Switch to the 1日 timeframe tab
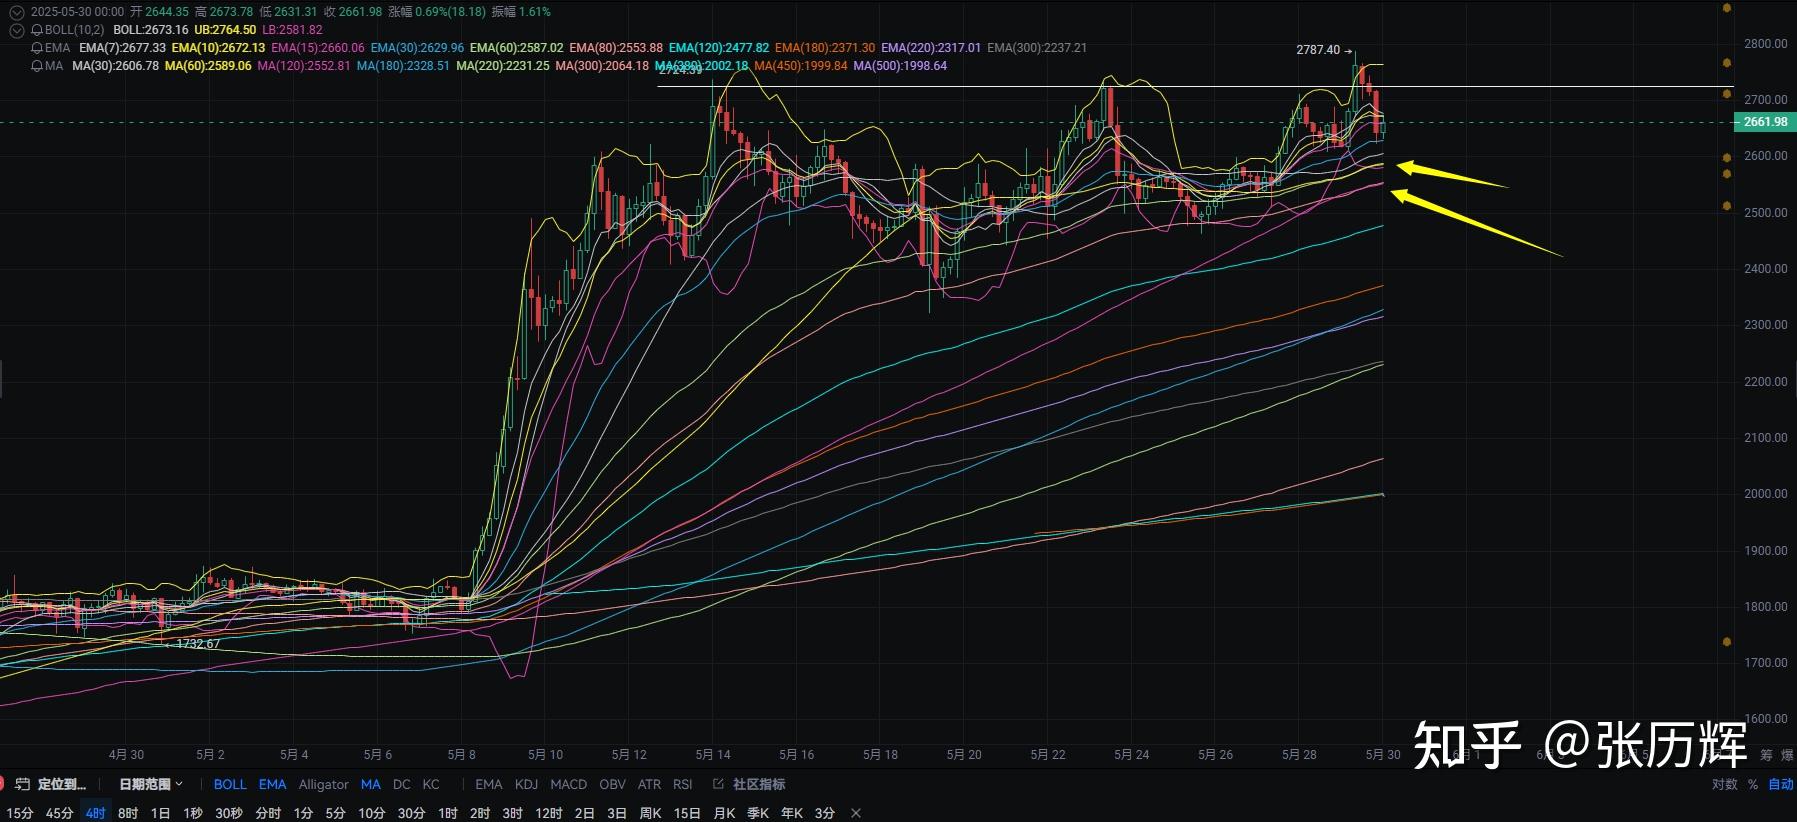1797x822 pixels. click(160, 813)
